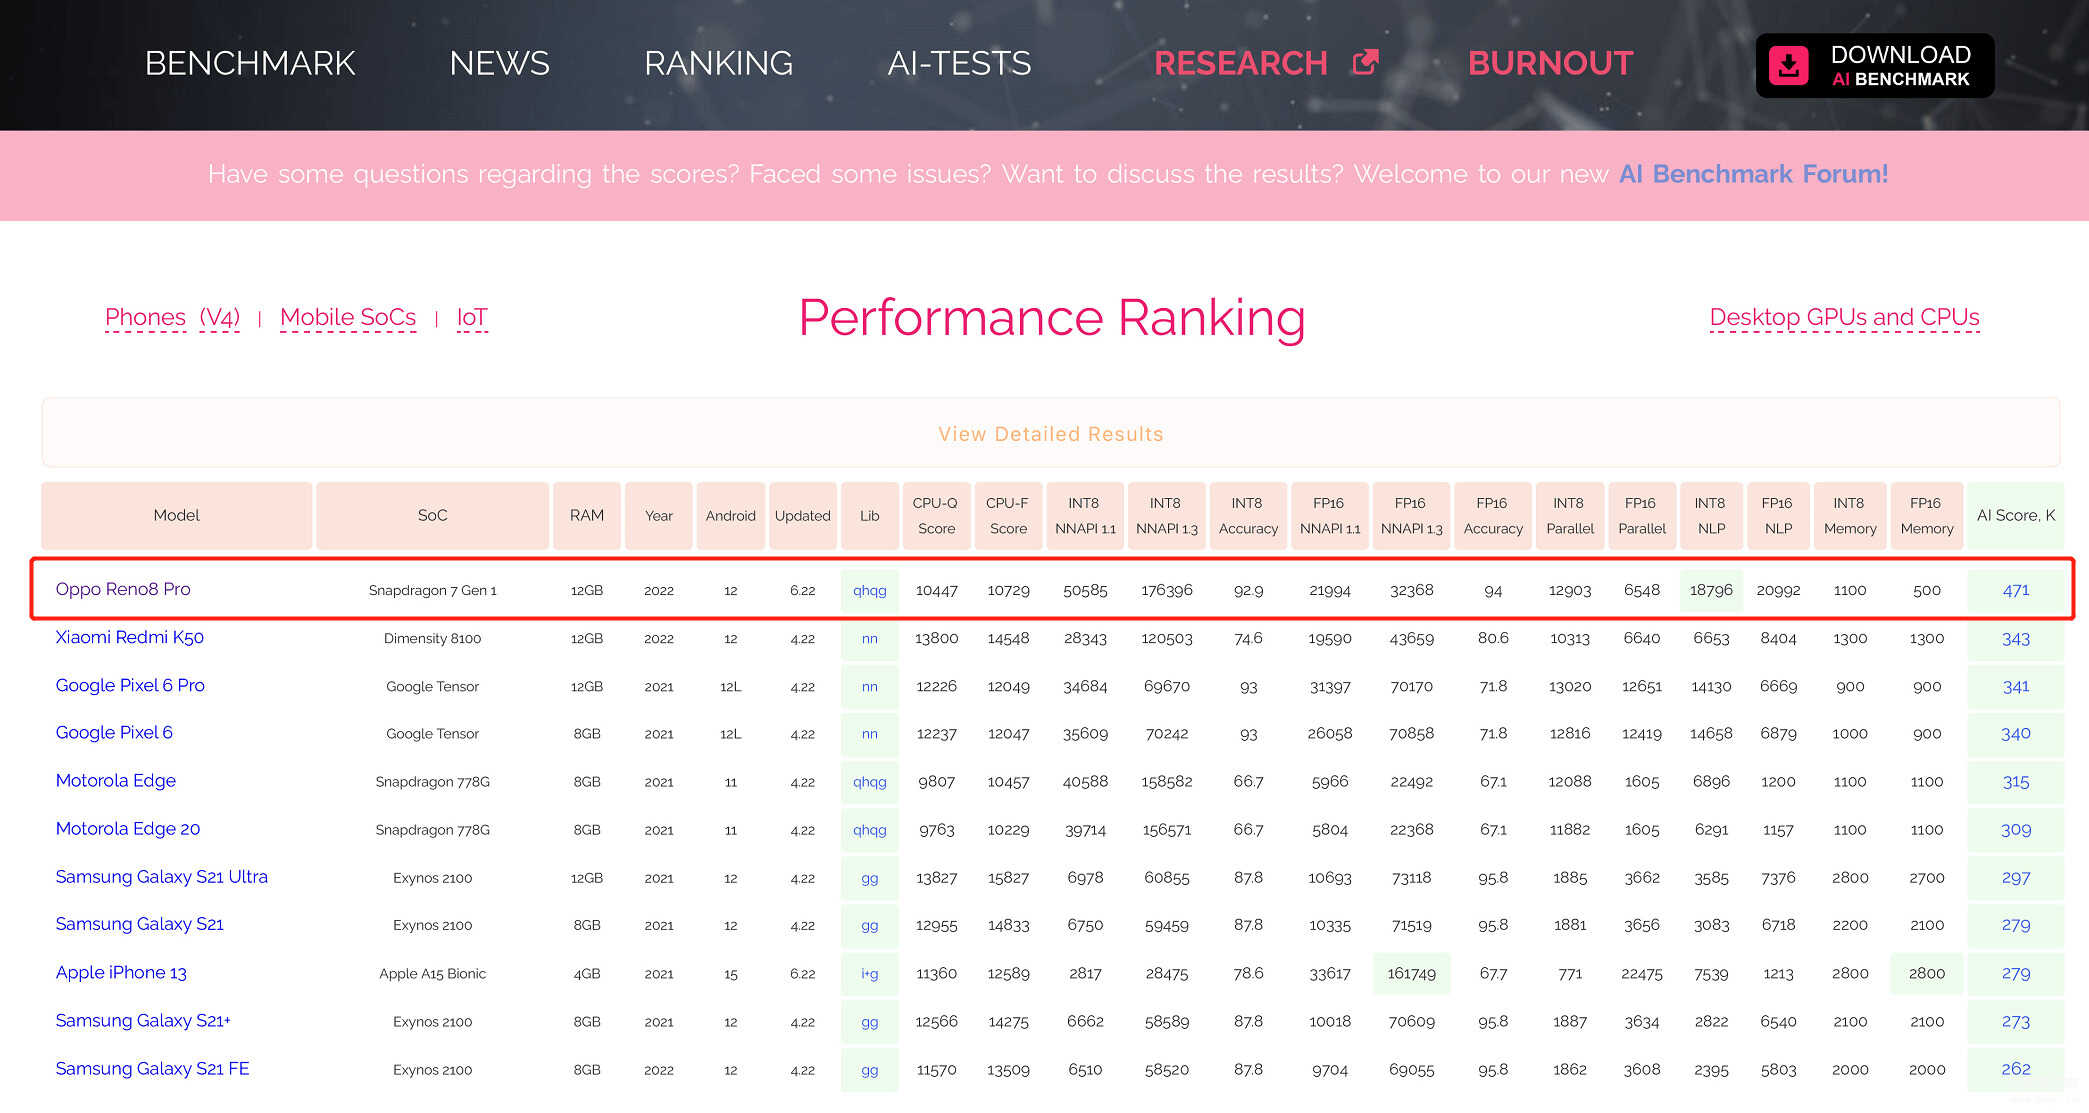Sort by the RAM column header
This screenshot has height=1113, width=2089.
click(587, 515)
